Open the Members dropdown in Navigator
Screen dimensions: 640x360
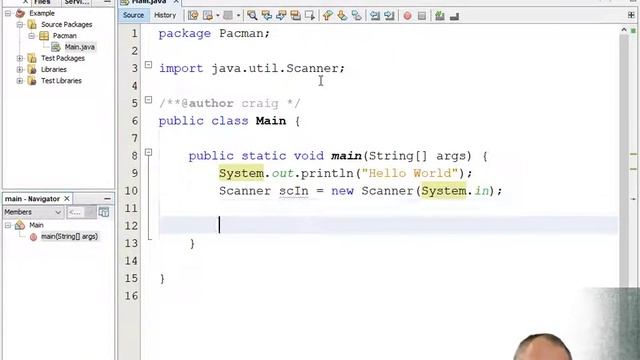[33, 212]
